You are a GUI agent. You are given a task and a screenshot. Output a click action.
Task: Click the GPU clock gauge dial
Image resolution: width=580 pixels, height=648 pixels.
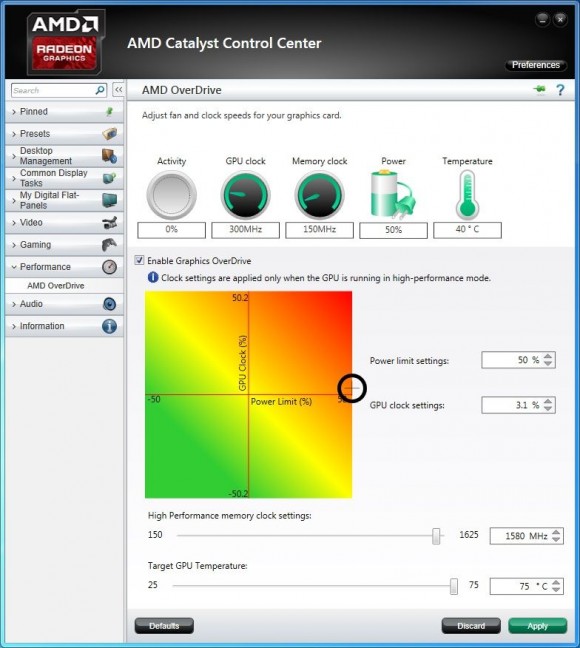click(x=246, y=195)
